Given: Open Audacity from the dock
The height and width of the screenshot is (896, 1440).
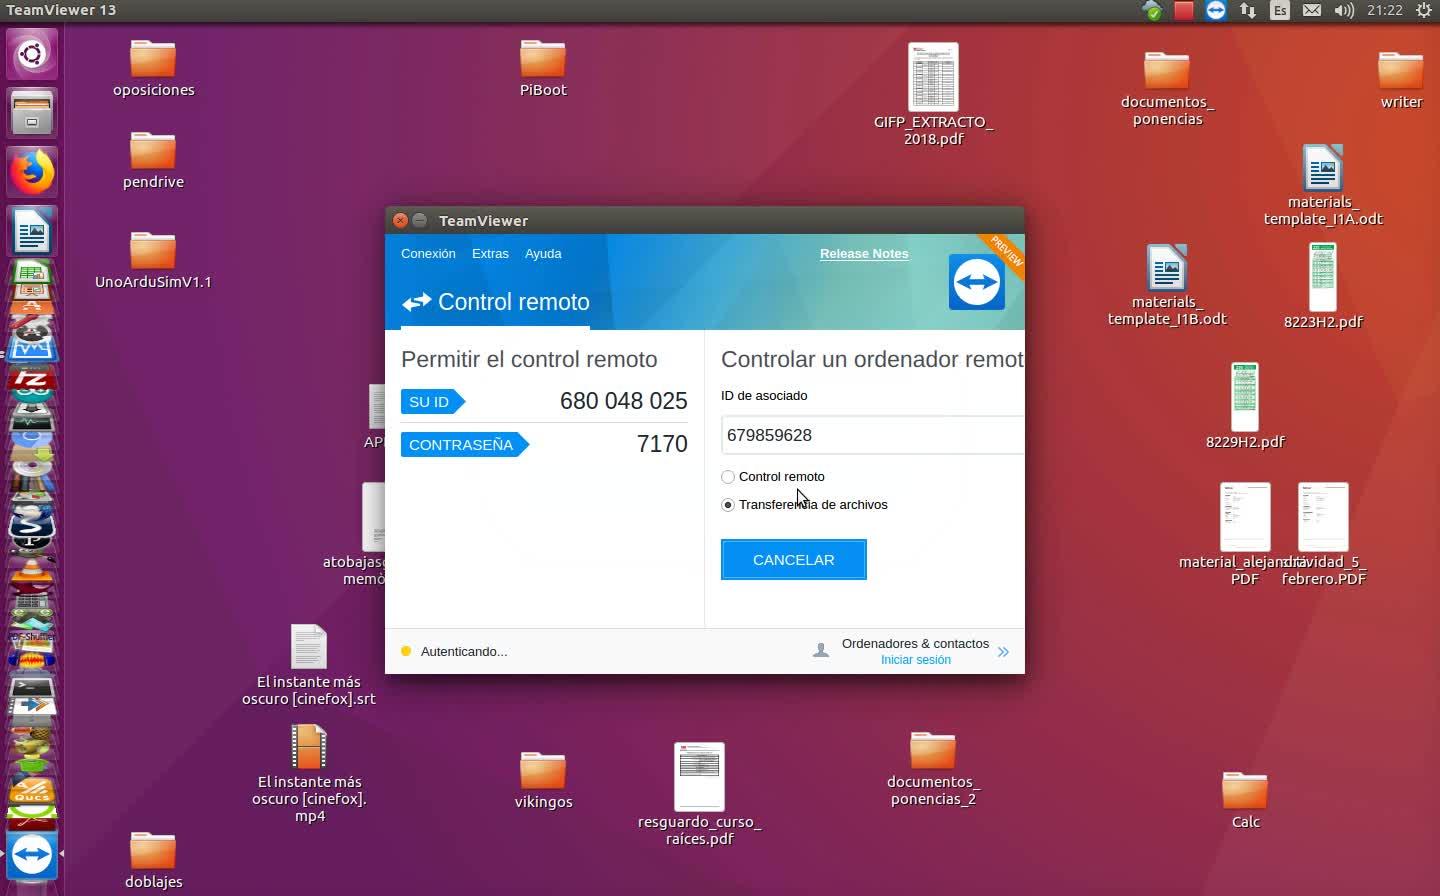Looking at the screenshot, I should [32, 658].
